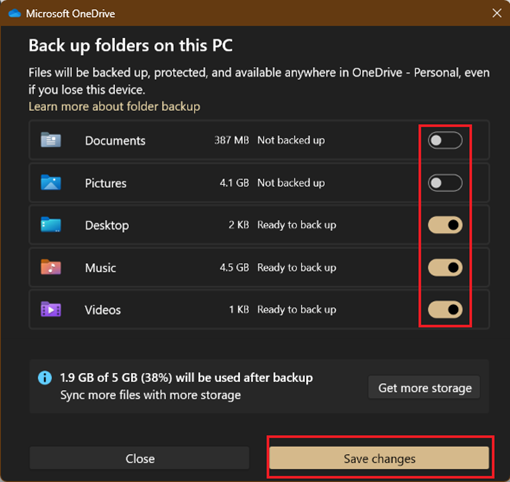Click the Pictures 'Not backed up' status text
Image resolution: width=510 pixels, height=482 pixels.
(291, 183)
